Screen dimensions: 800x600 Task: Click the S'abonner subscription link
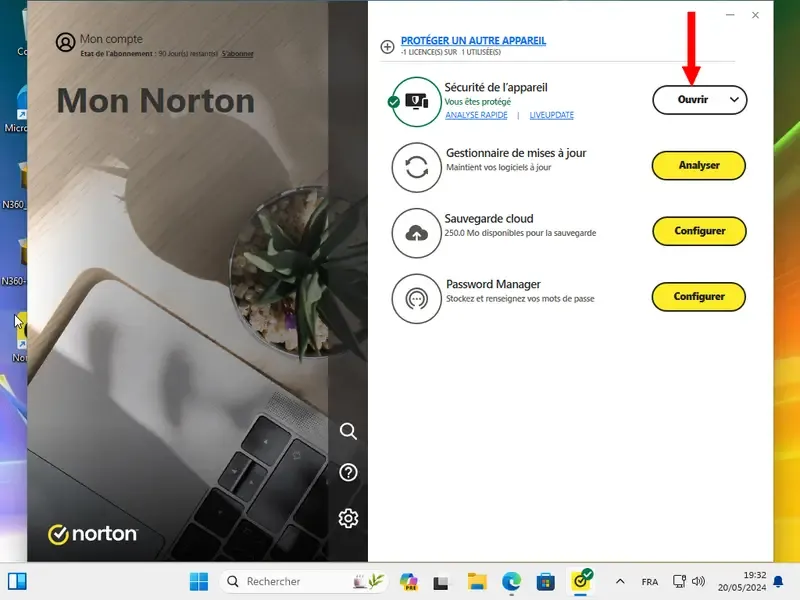[237, 54]
